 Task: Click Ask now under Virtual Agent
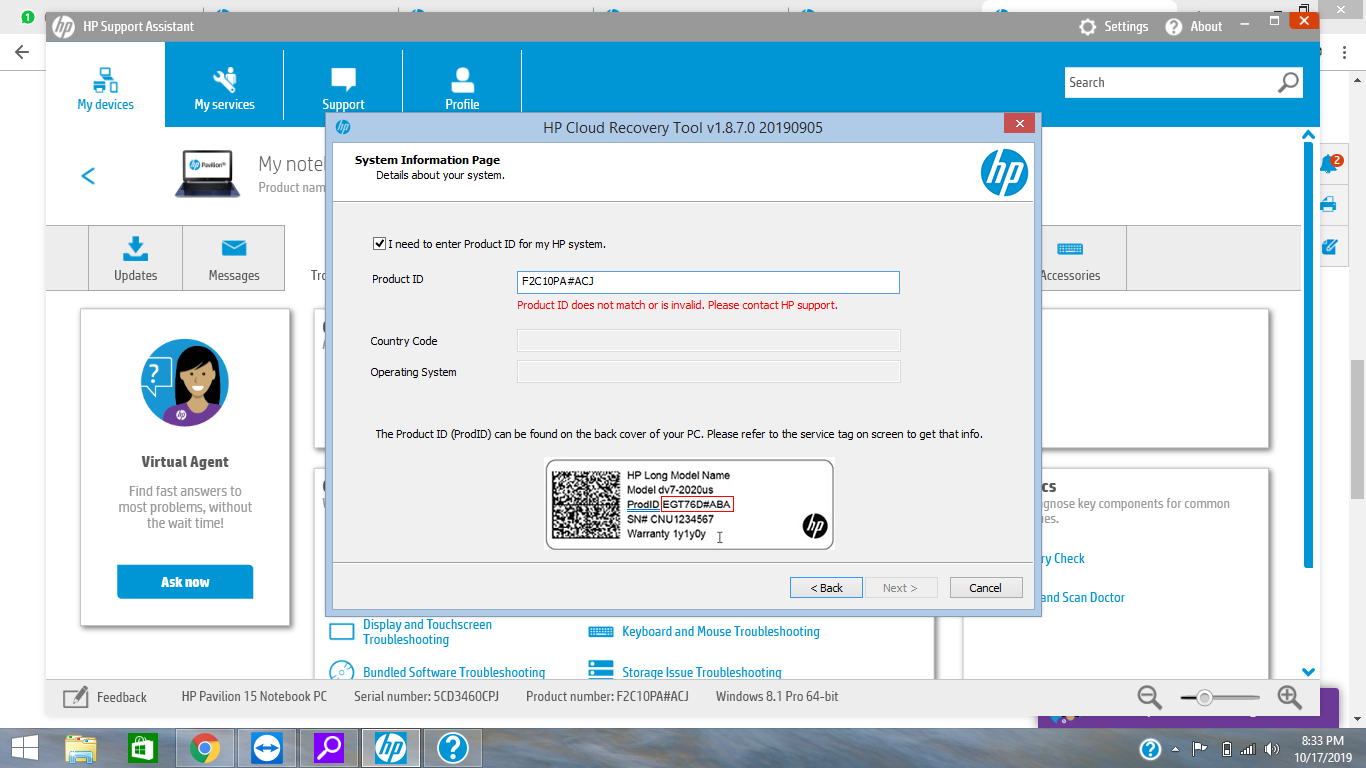[x=185, y=582]
